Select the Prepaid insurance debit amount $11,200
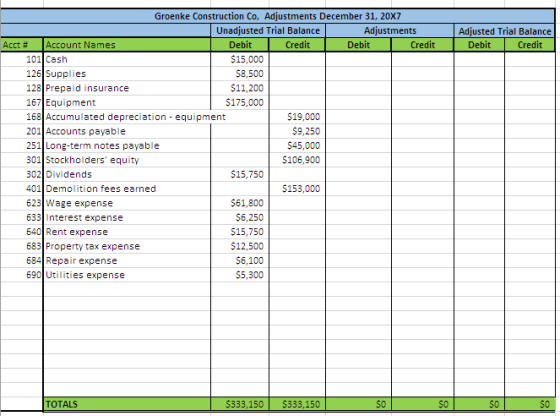Viewport: 560px width, 416px height. point(240,88)
